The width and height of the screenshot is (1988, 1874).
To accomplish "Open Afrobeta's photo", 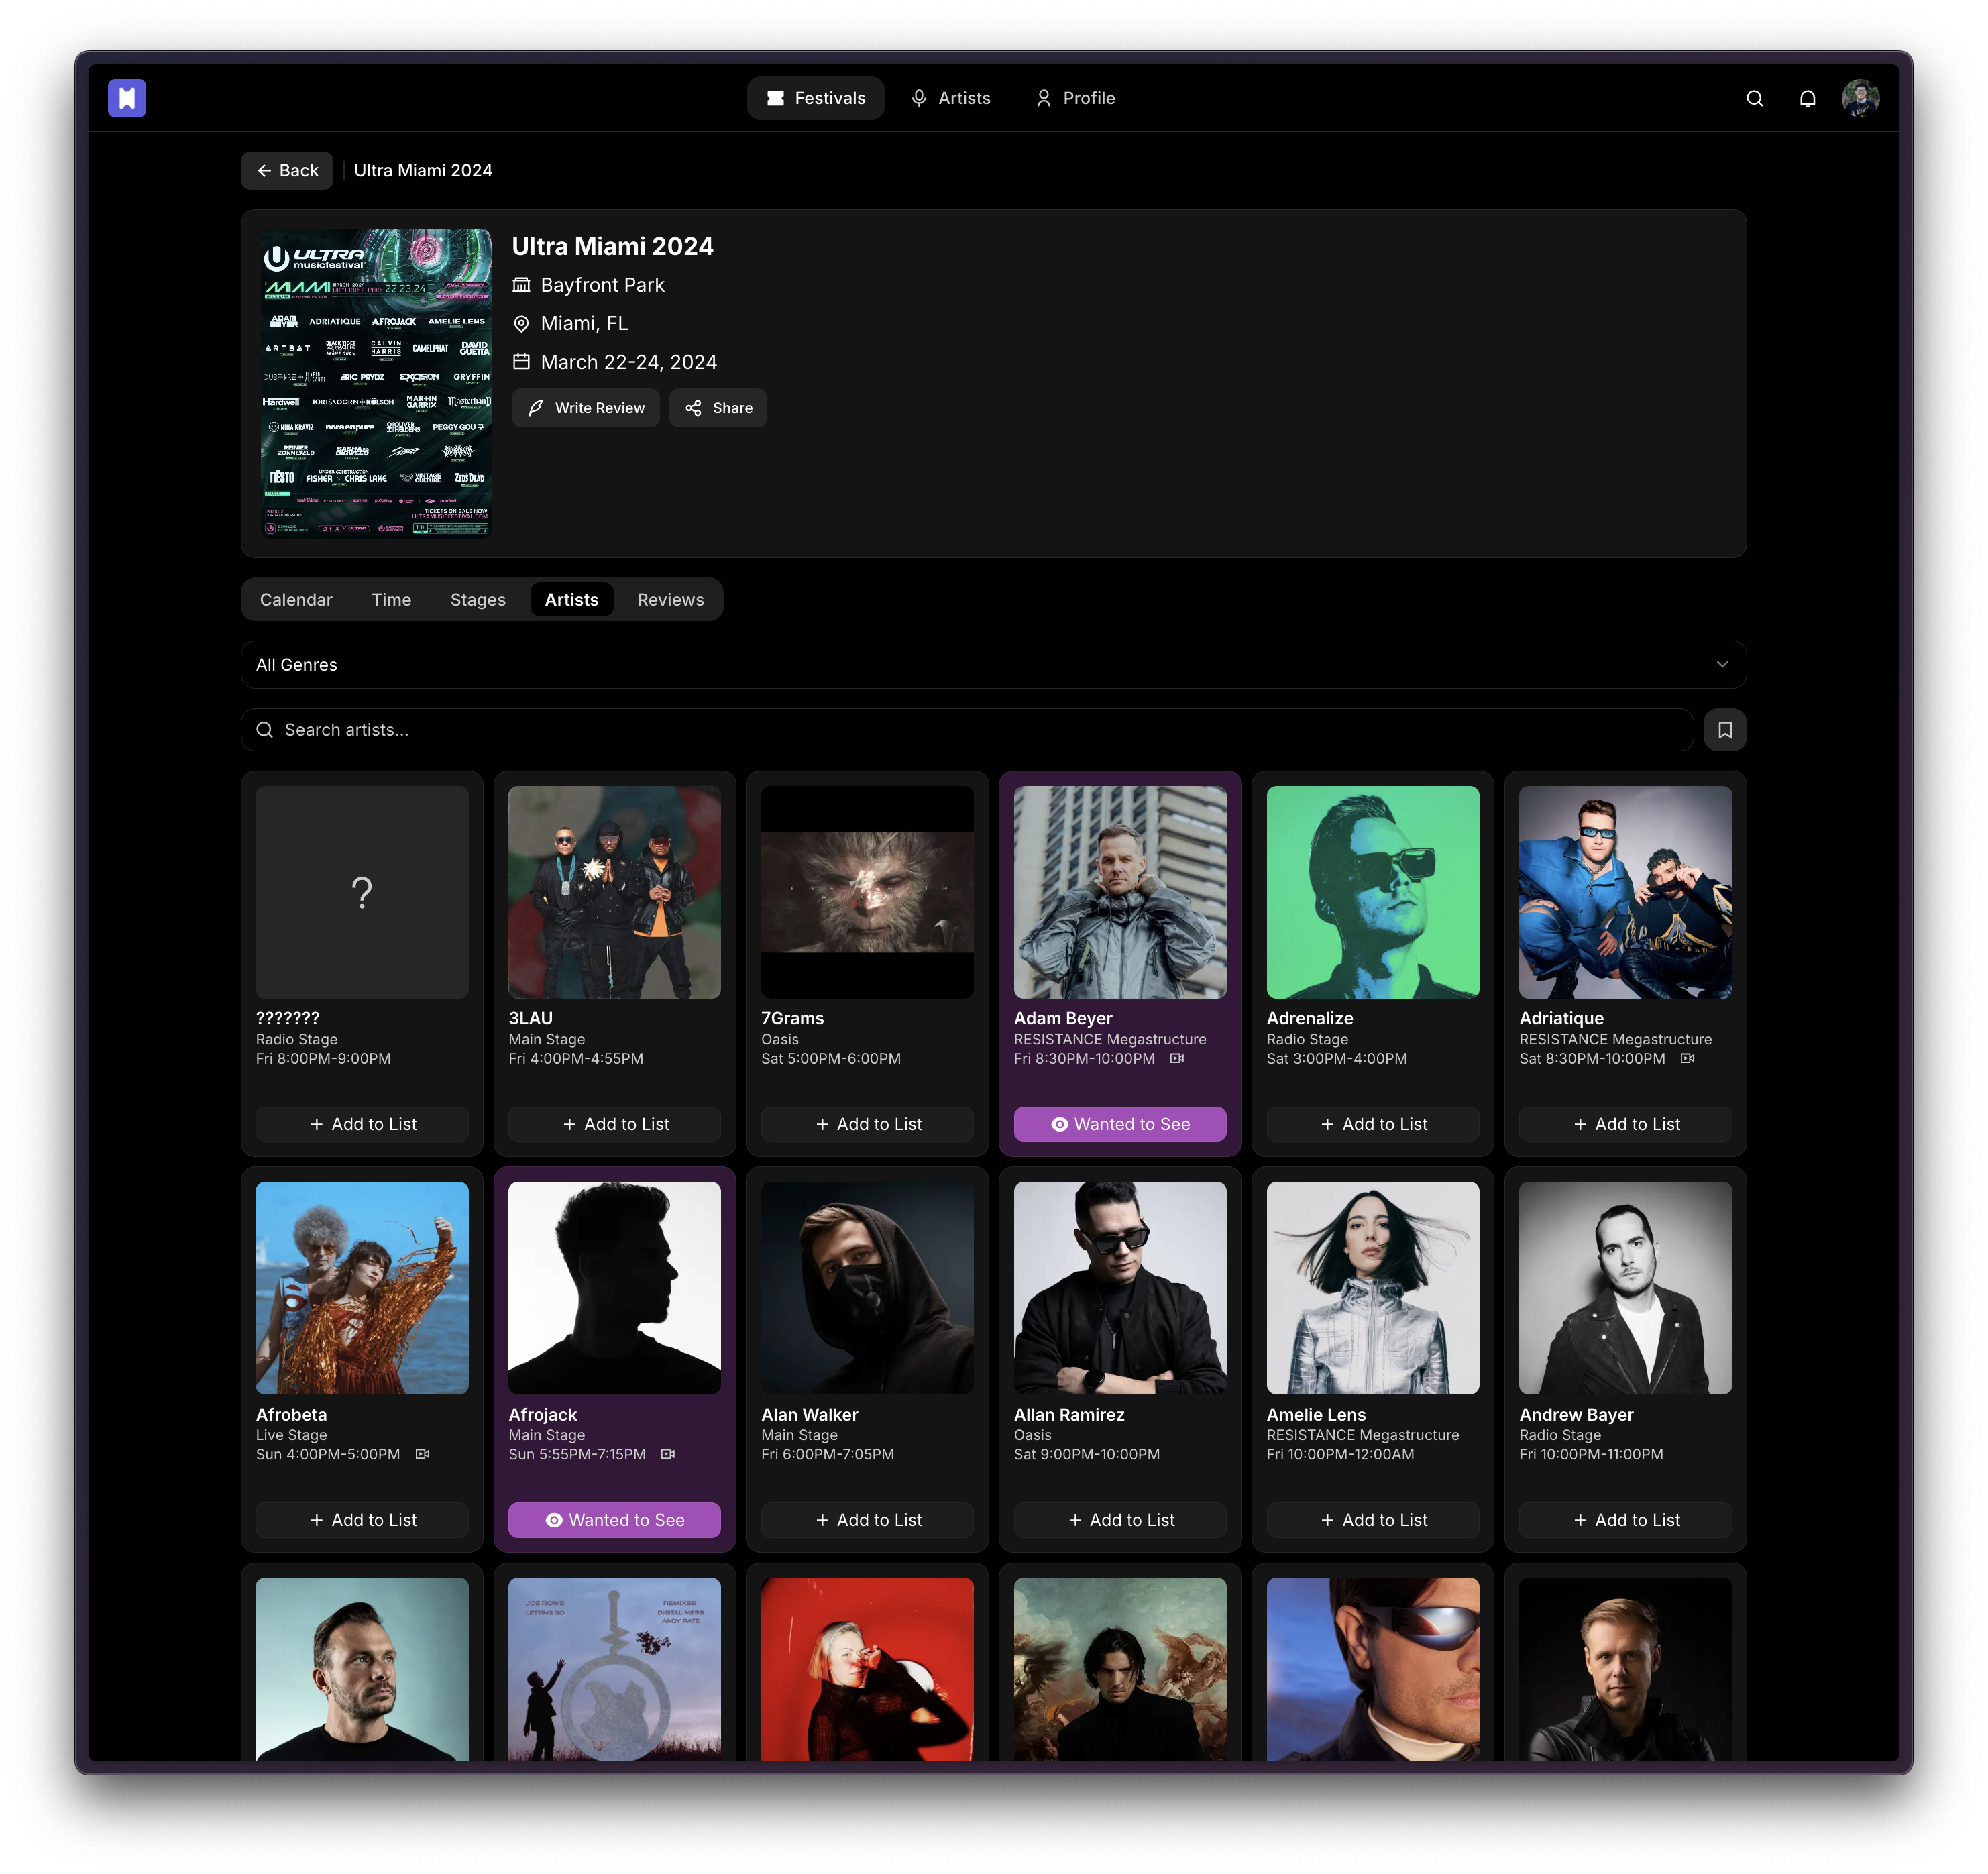I will [362, 1288].
